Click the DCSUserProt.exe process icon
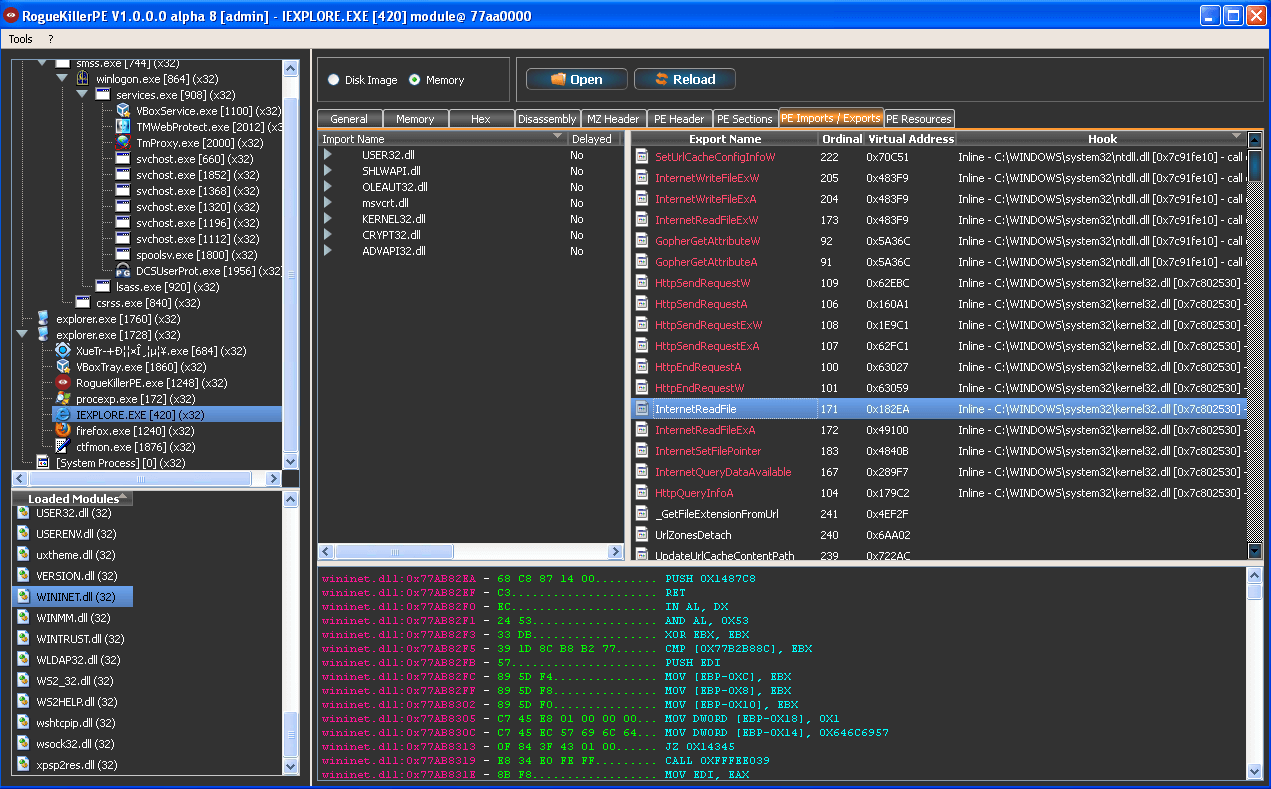The image size is (1271, 789). pyautogui.click(x=123, y=271)
